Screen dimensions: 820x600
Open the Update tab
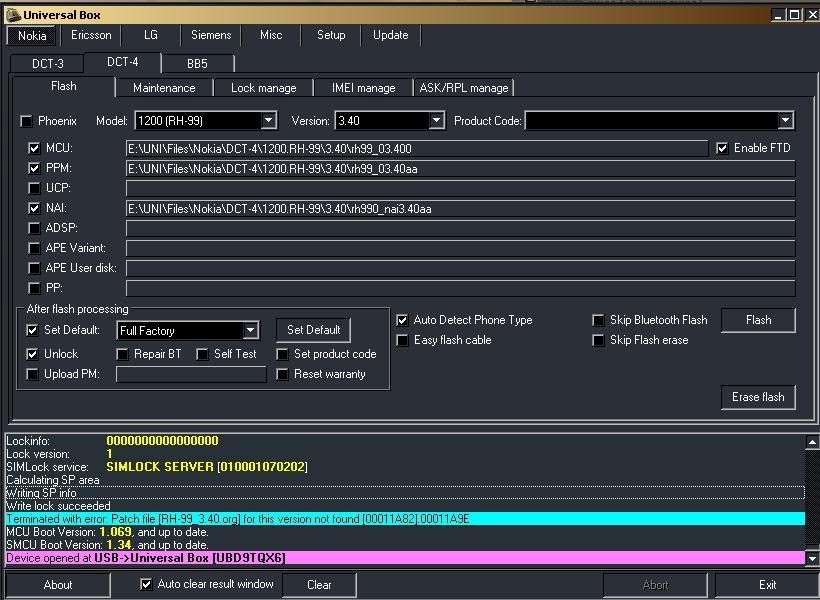coord(391,35)
